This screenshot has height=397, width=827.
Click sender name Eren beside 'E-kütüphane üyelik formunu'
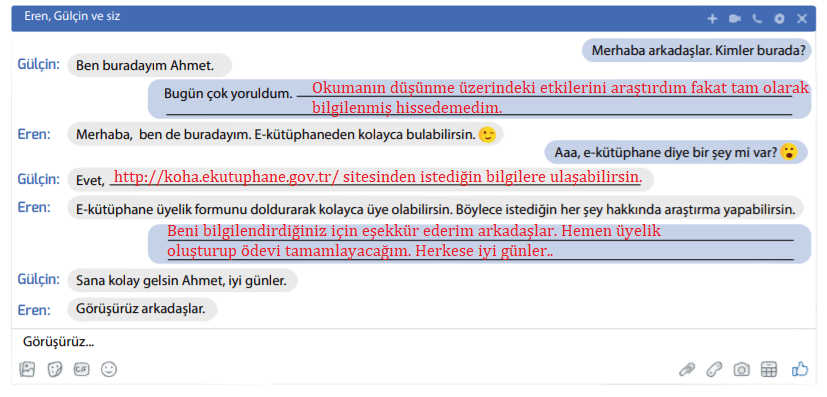[x=34, y=207]
